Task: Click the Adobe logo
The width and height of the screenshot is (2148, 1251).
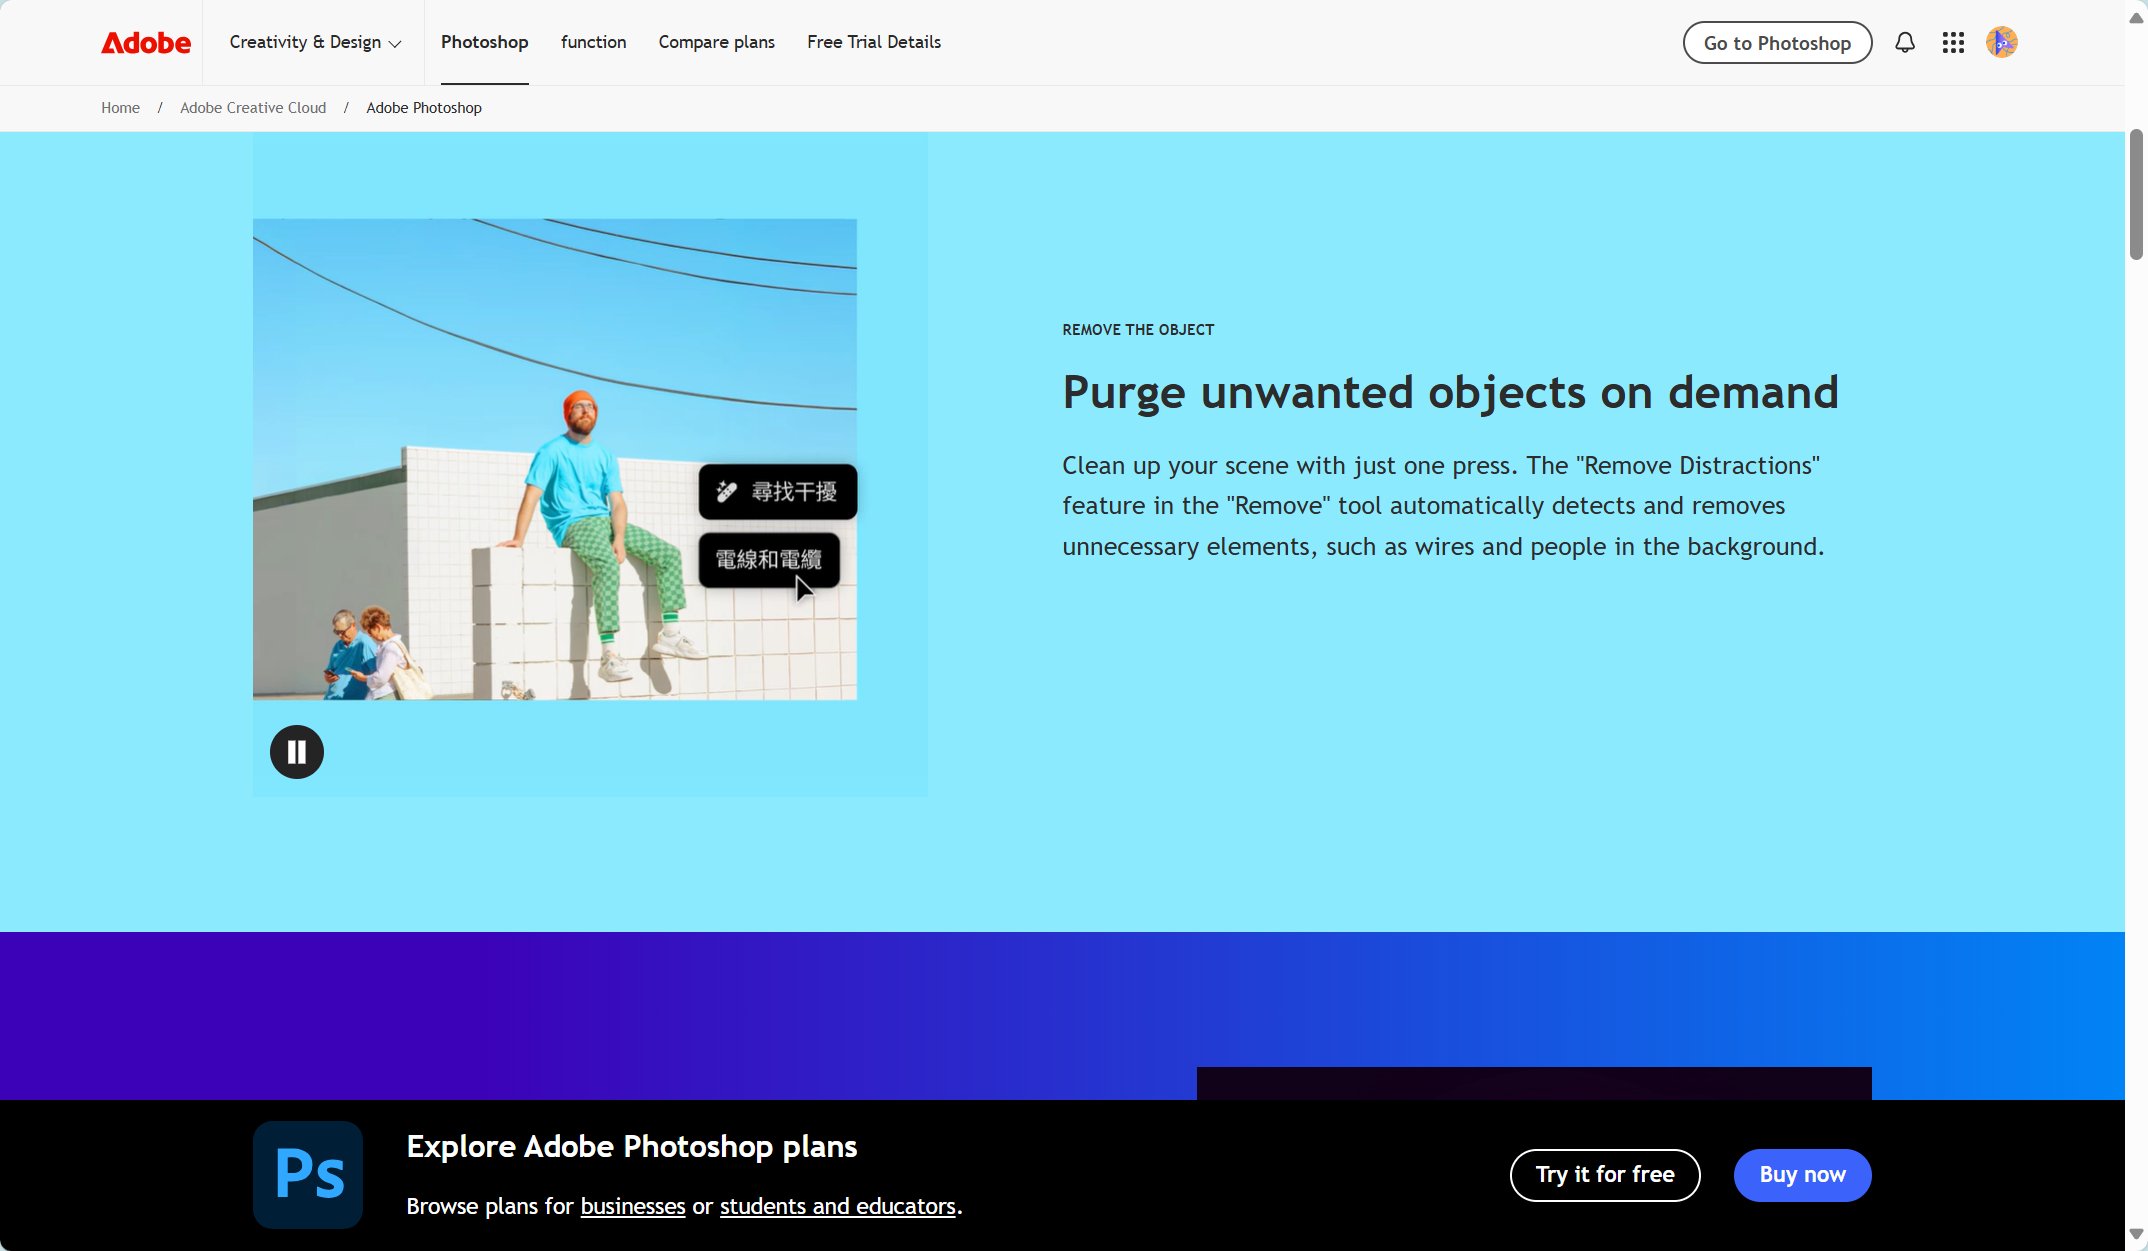Action: point(146,42)
